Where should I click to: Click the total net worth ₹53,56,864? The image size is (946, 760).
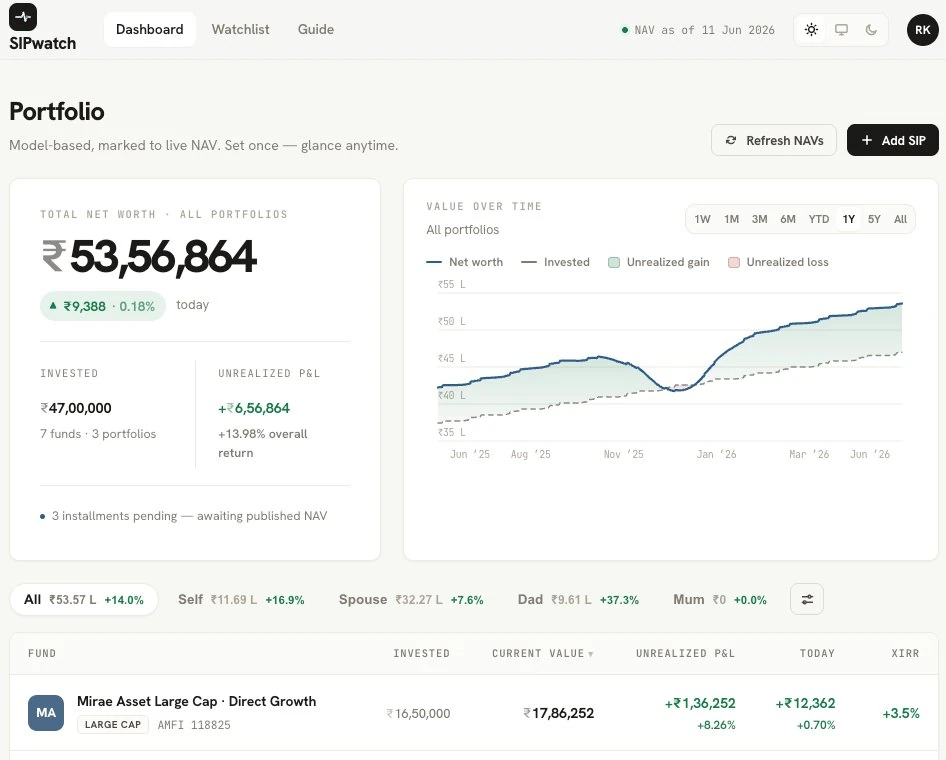coord(149,256)
